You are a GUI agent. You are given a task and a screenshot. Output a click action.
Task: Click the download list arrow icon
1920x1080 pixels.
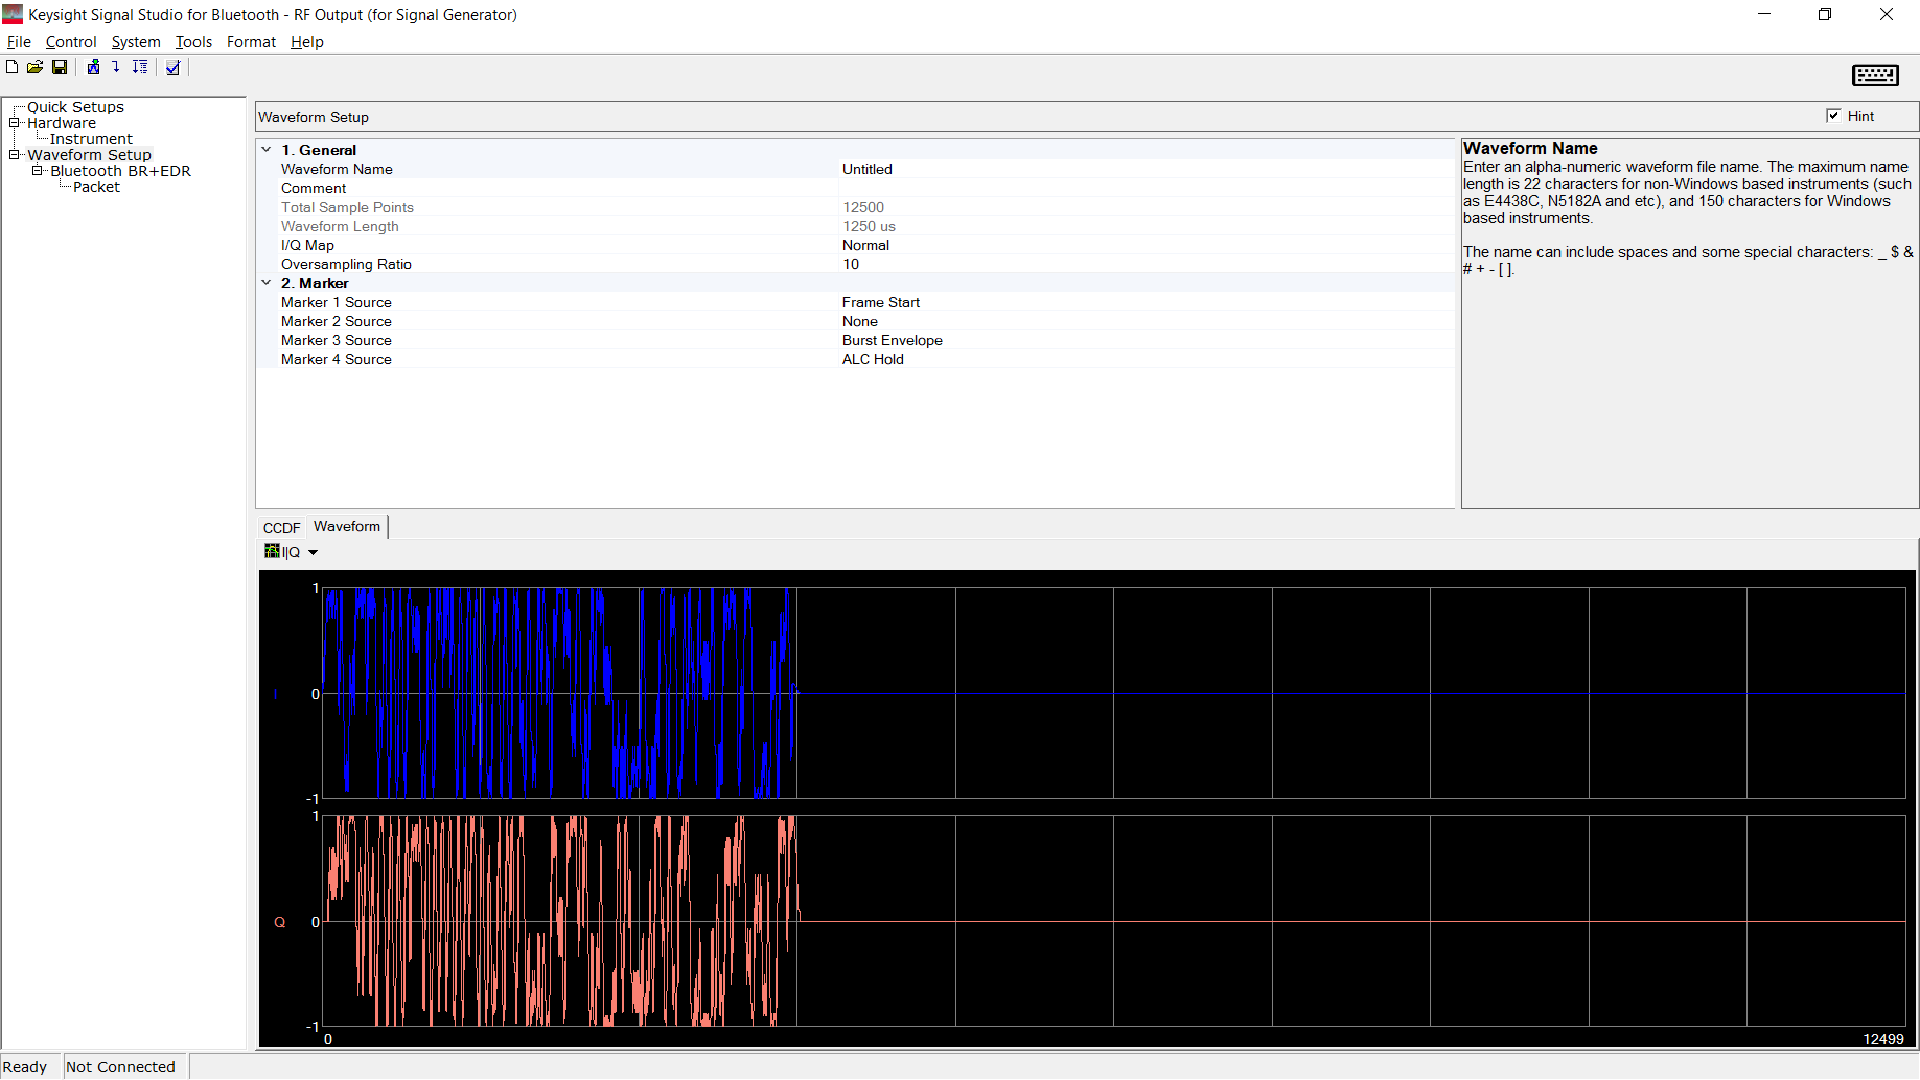tap(140, 67)
